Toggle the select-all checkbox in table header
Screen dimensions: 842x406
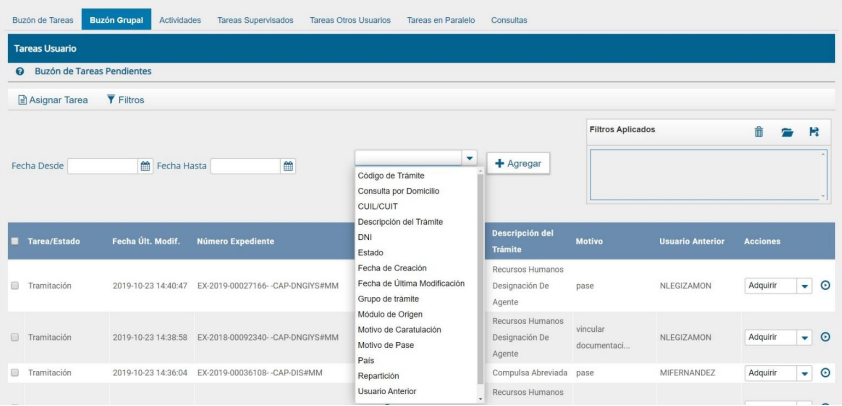point(14,241)
